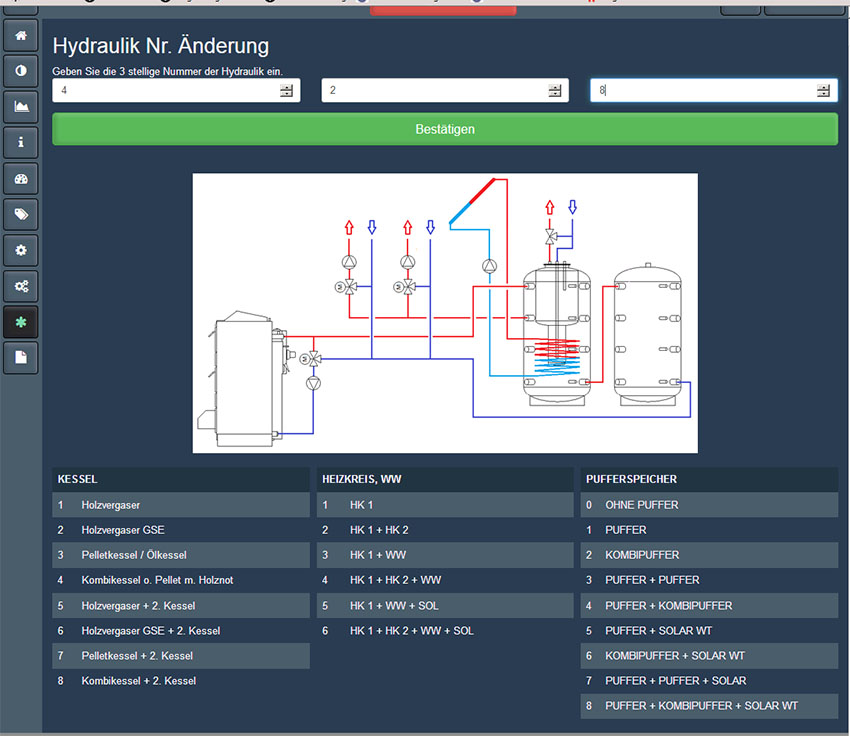Screen dimensions: 850x736
Task: Click stepper arrows of third digit field
Action: click(x=823, y=91)
